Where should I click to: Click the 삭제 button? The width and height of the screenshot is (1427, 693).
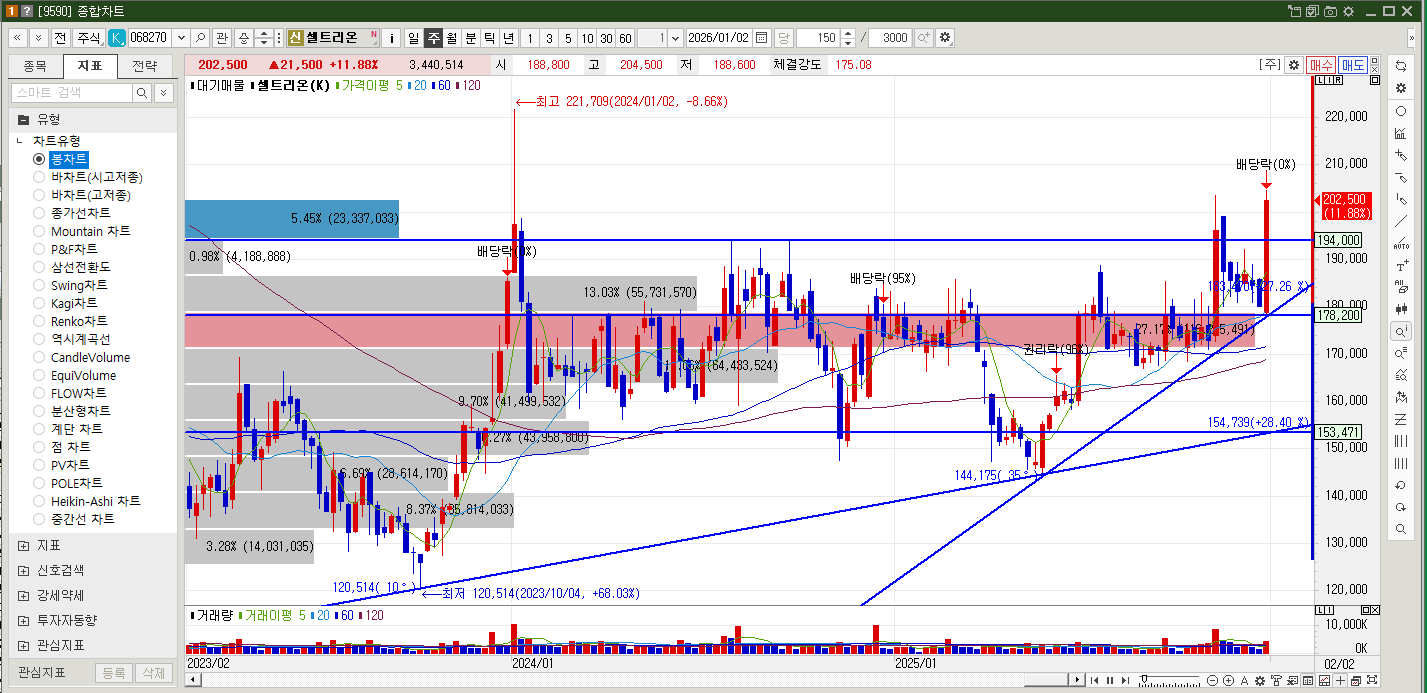pos(154,673)
